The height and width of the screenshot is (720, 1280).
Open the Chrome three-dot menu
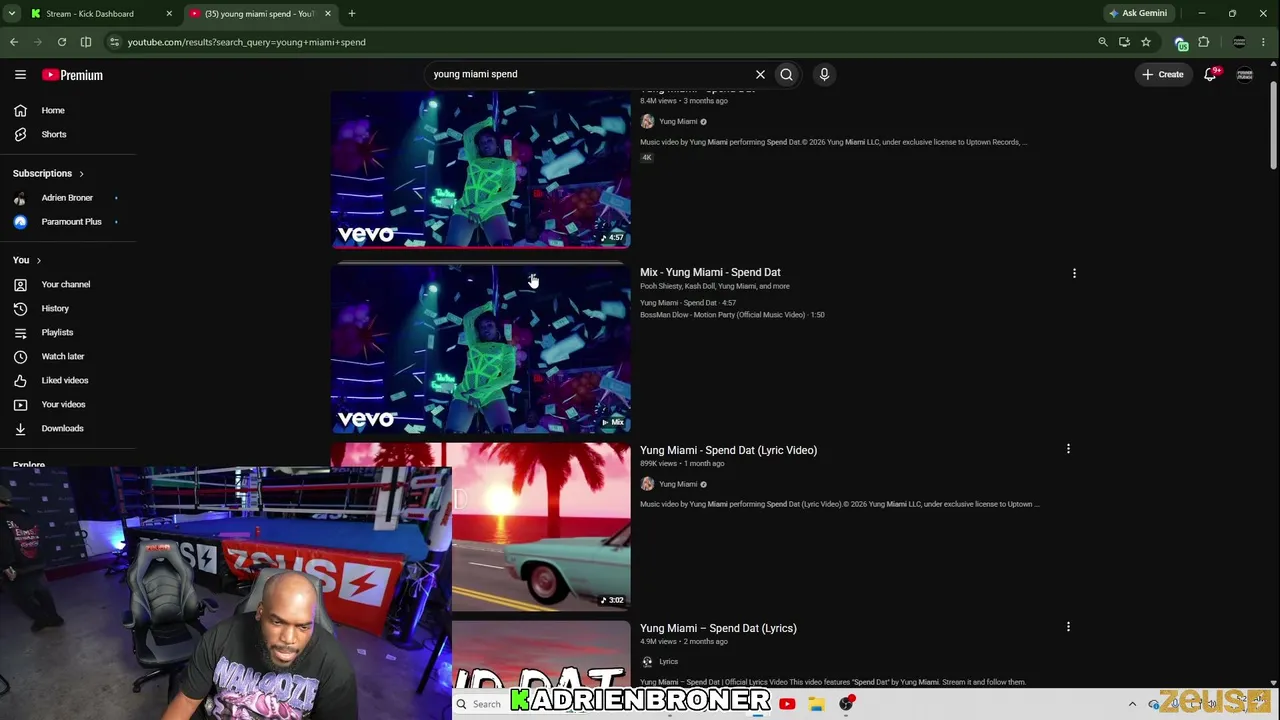(x=1265, y=42)
